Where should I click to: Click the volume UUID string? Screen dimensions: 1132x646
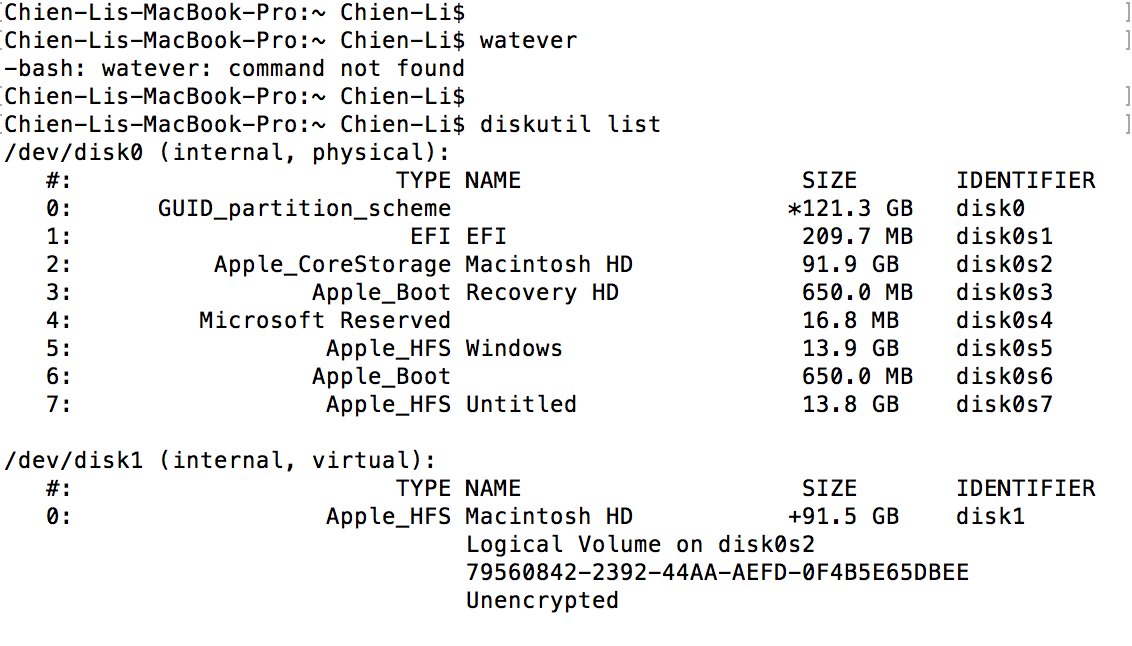(717, 573)
